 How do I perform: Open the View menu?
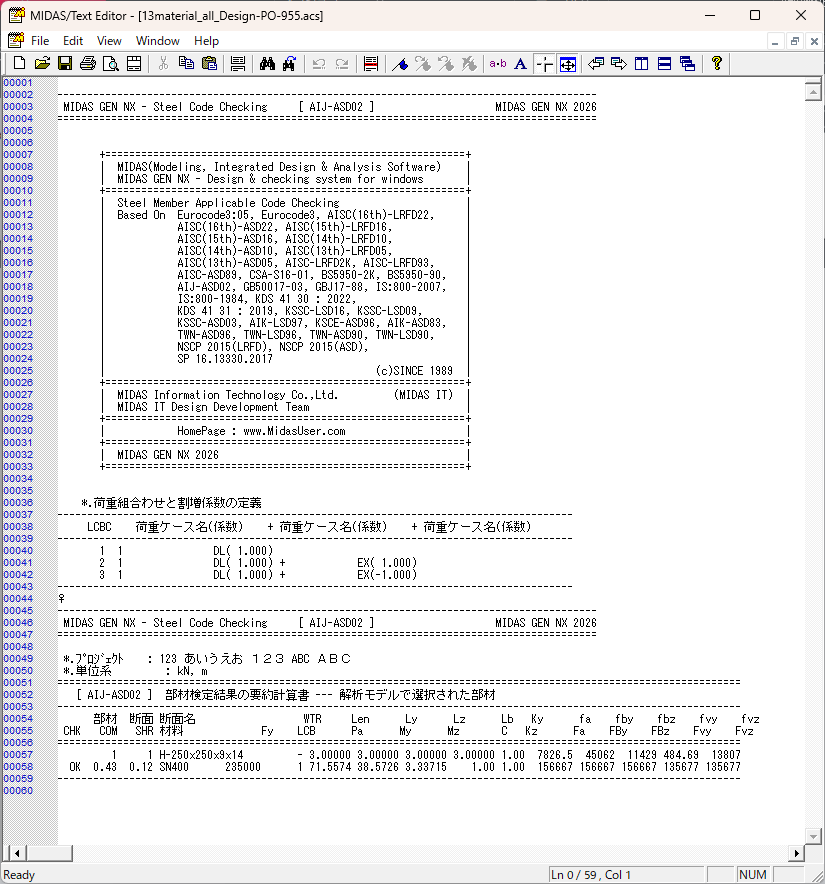pos(109,41)
